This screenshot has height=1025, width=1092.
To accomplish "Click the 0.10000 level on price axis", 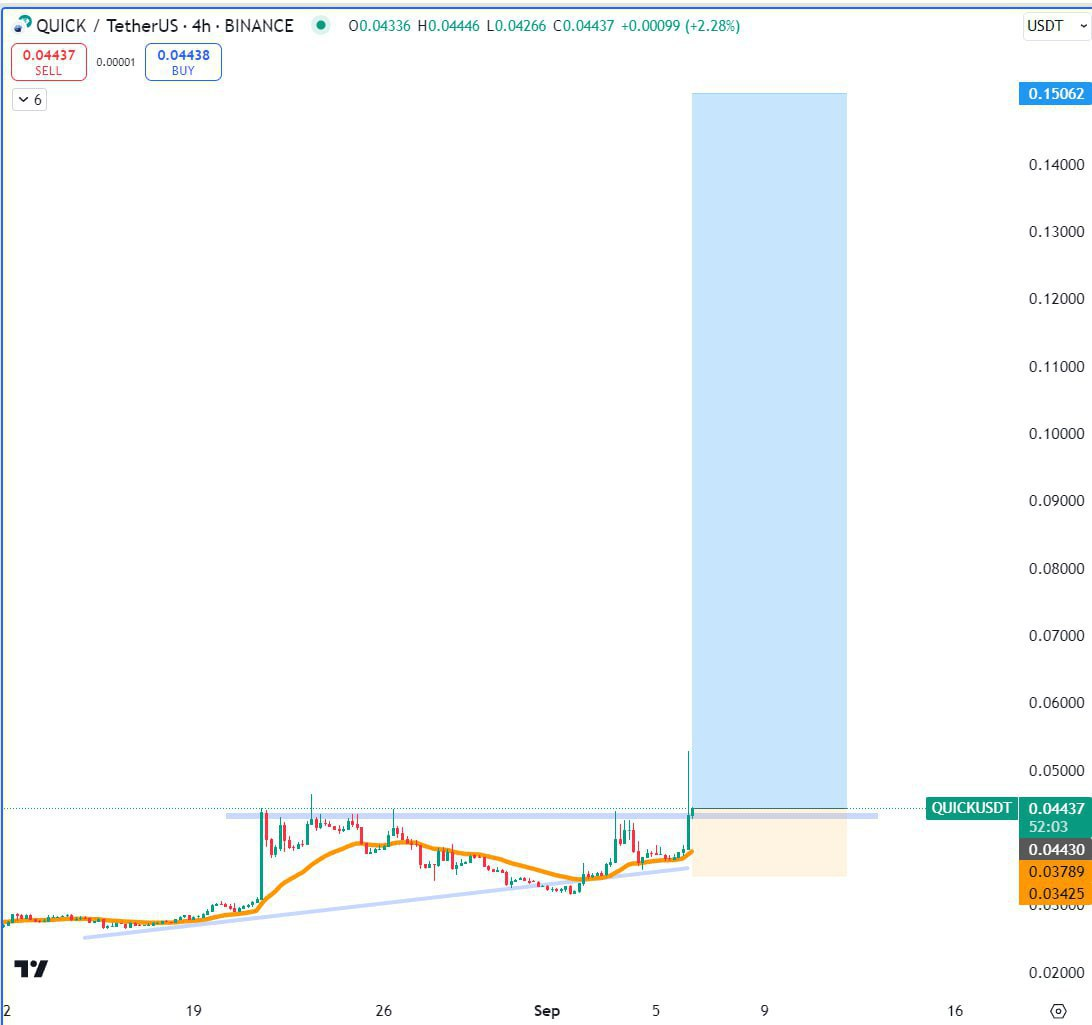I will (x=1056, y=434).
